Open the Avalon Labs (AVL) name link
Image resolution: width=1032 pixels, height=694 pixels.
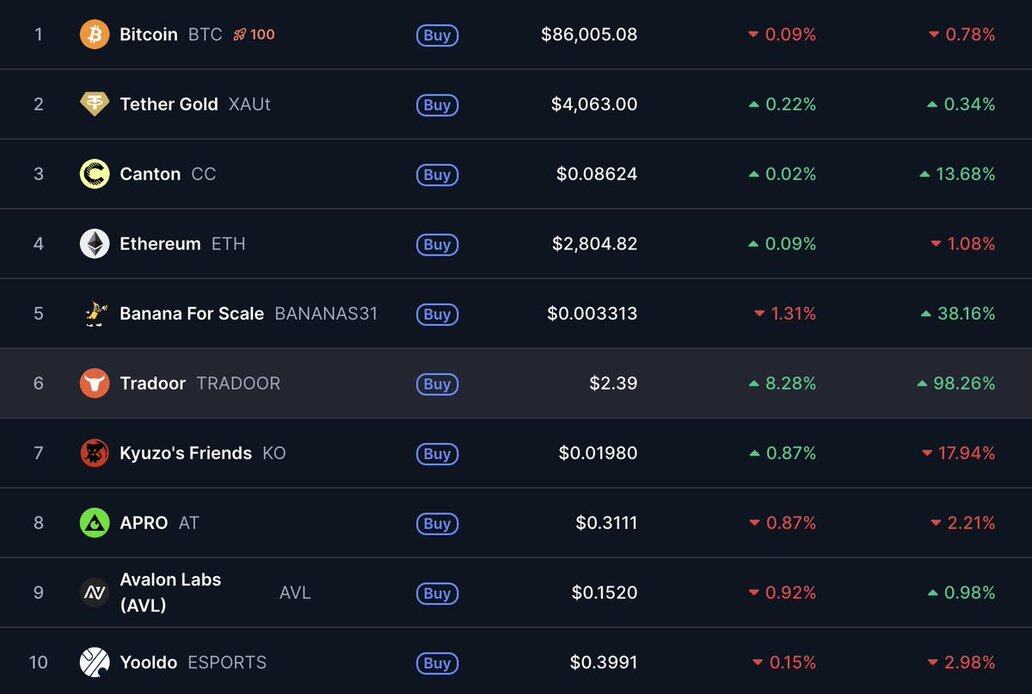point(170,592)
